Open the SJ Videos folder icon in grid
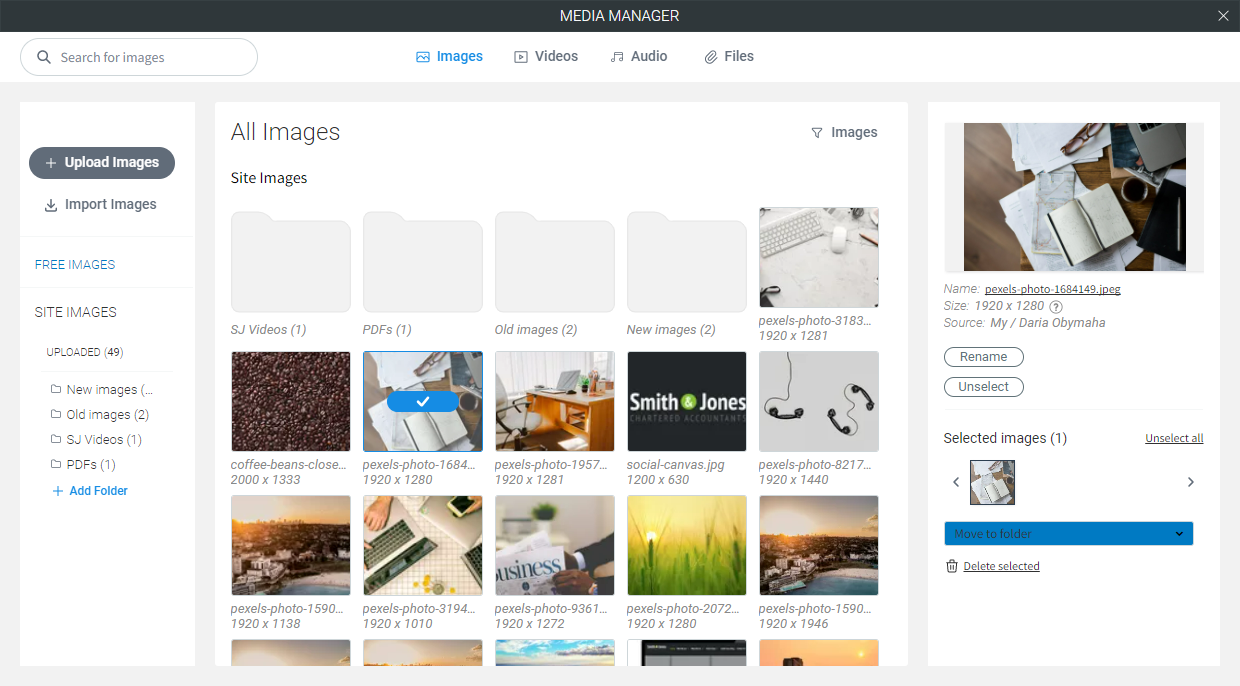Image resolution: width=1240 pixels, height=686 pixels. coord(291,262)
